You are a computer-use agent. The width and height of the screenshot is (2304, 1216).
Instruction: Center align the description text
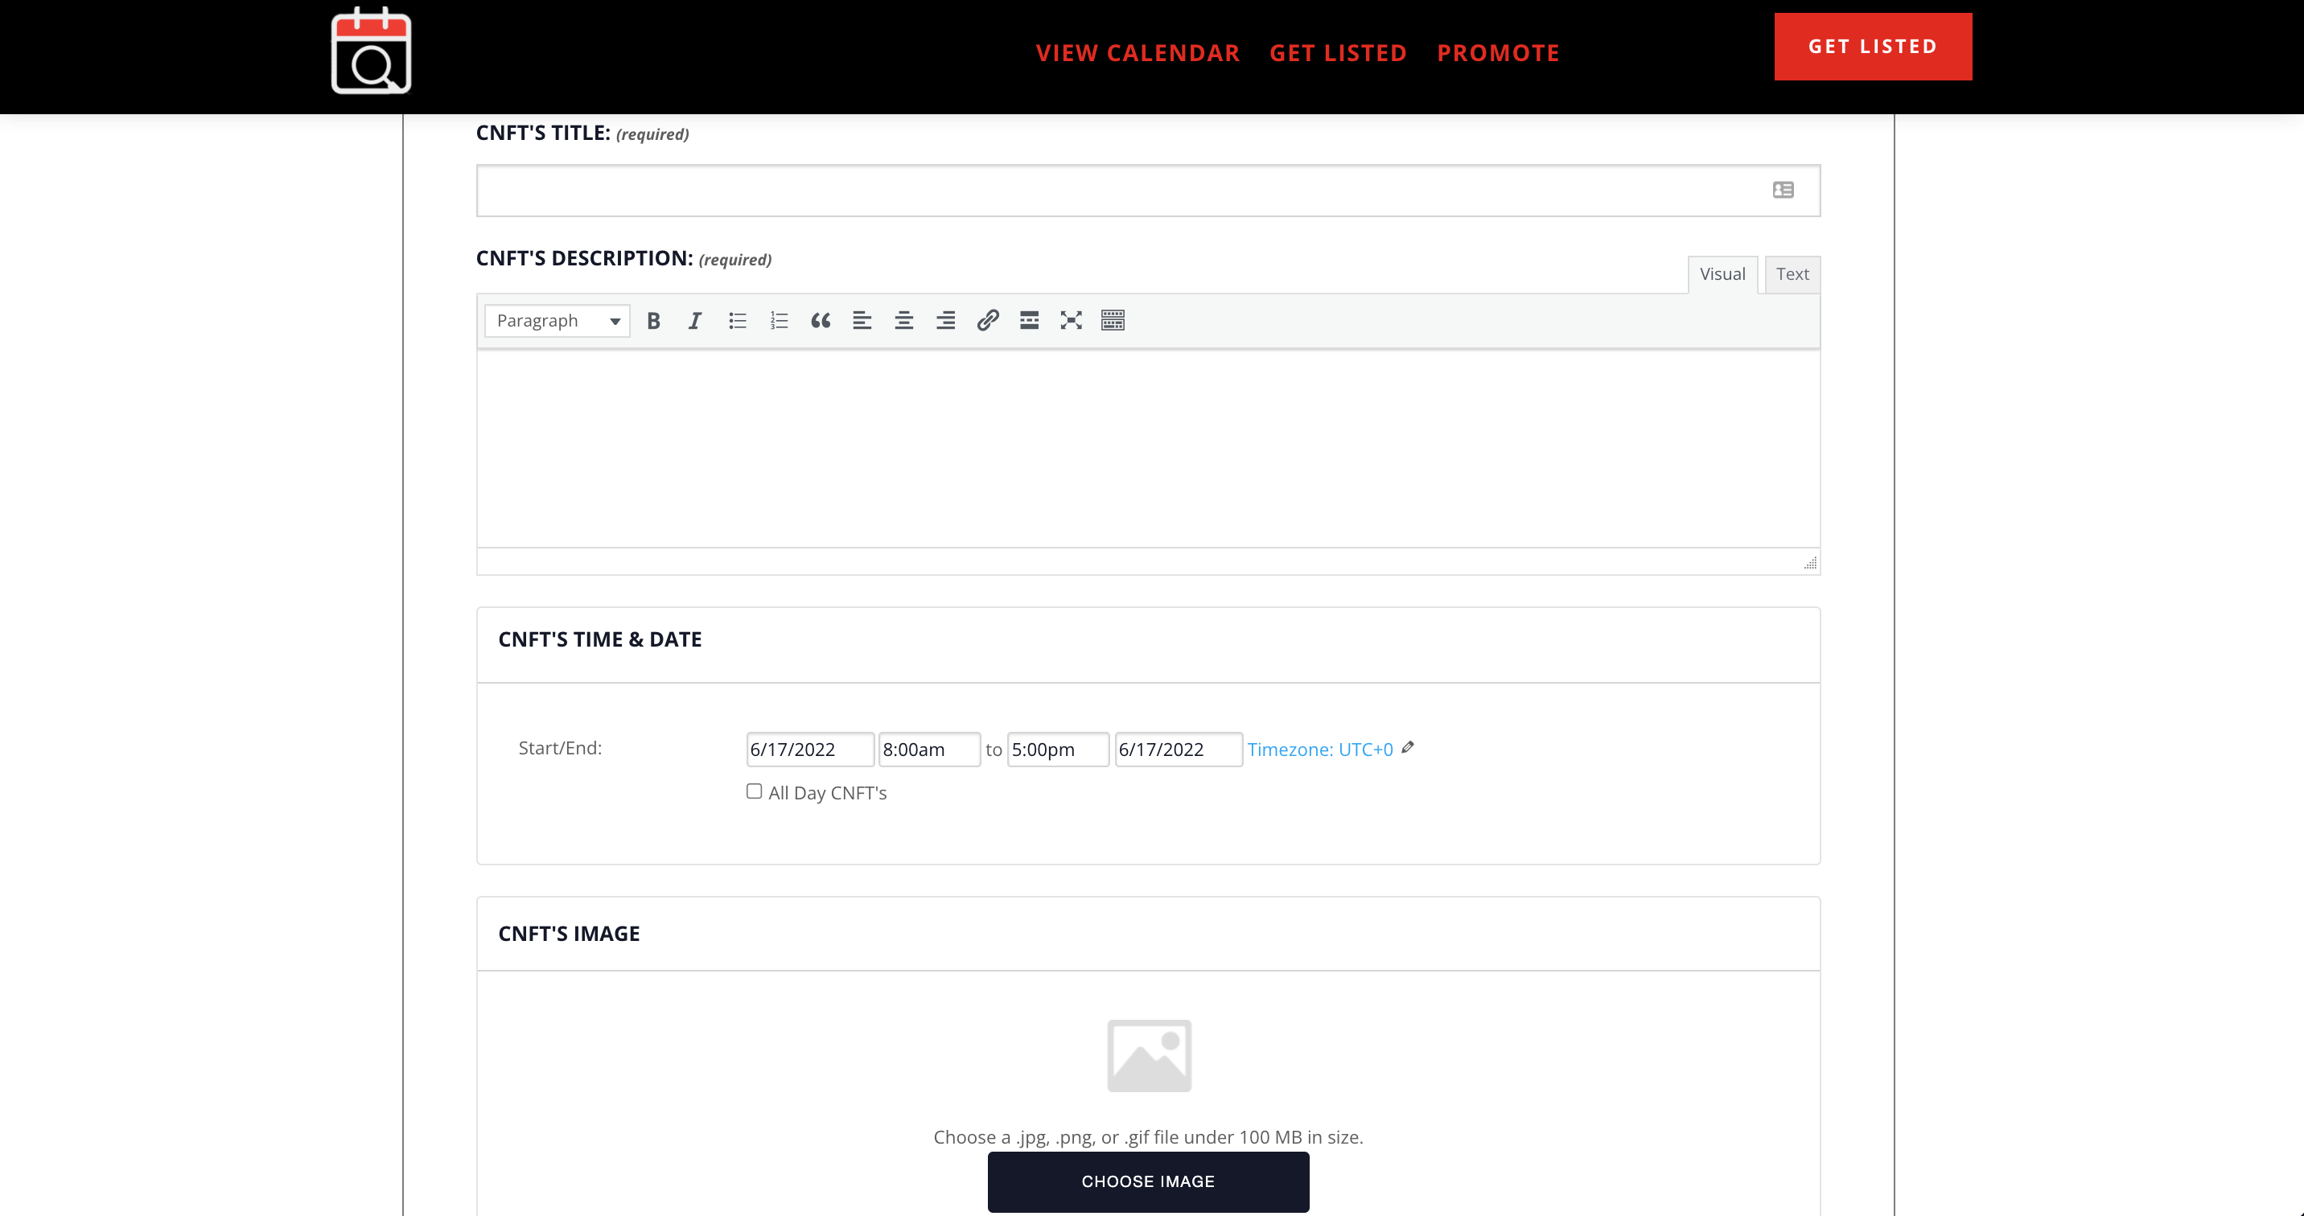(904, 320)
